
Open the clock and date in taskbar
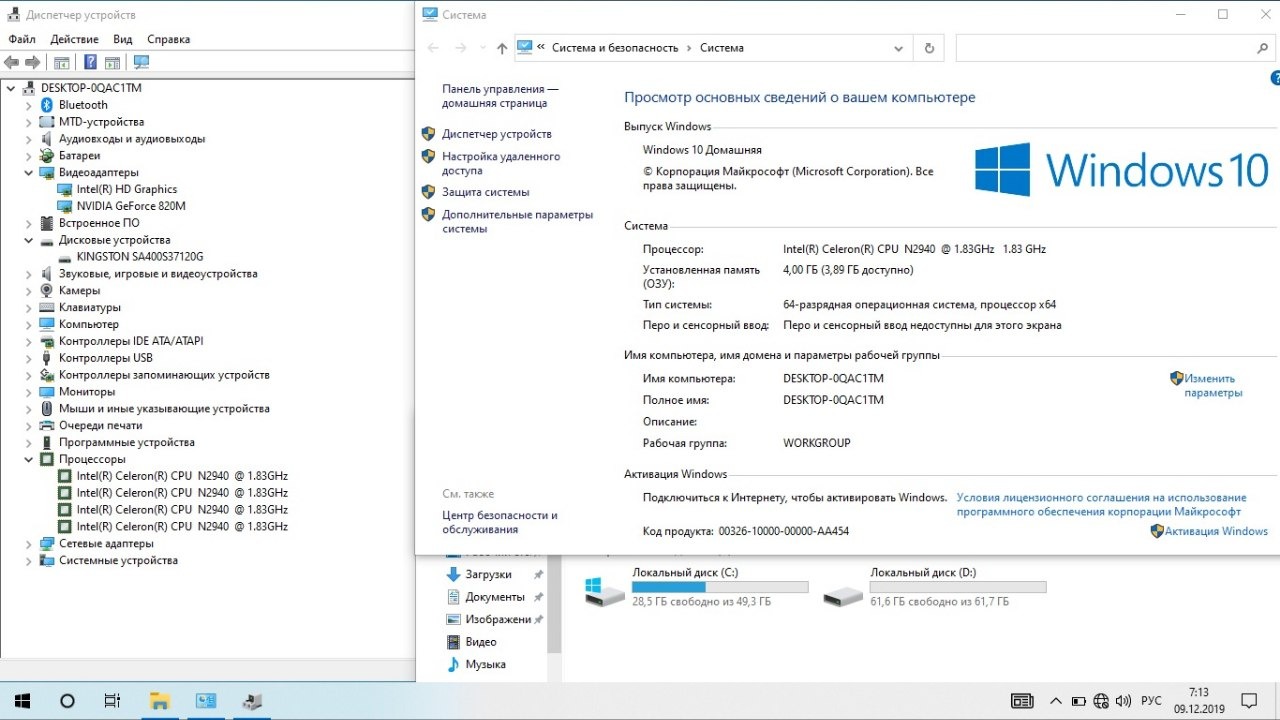click(1199, 701)
